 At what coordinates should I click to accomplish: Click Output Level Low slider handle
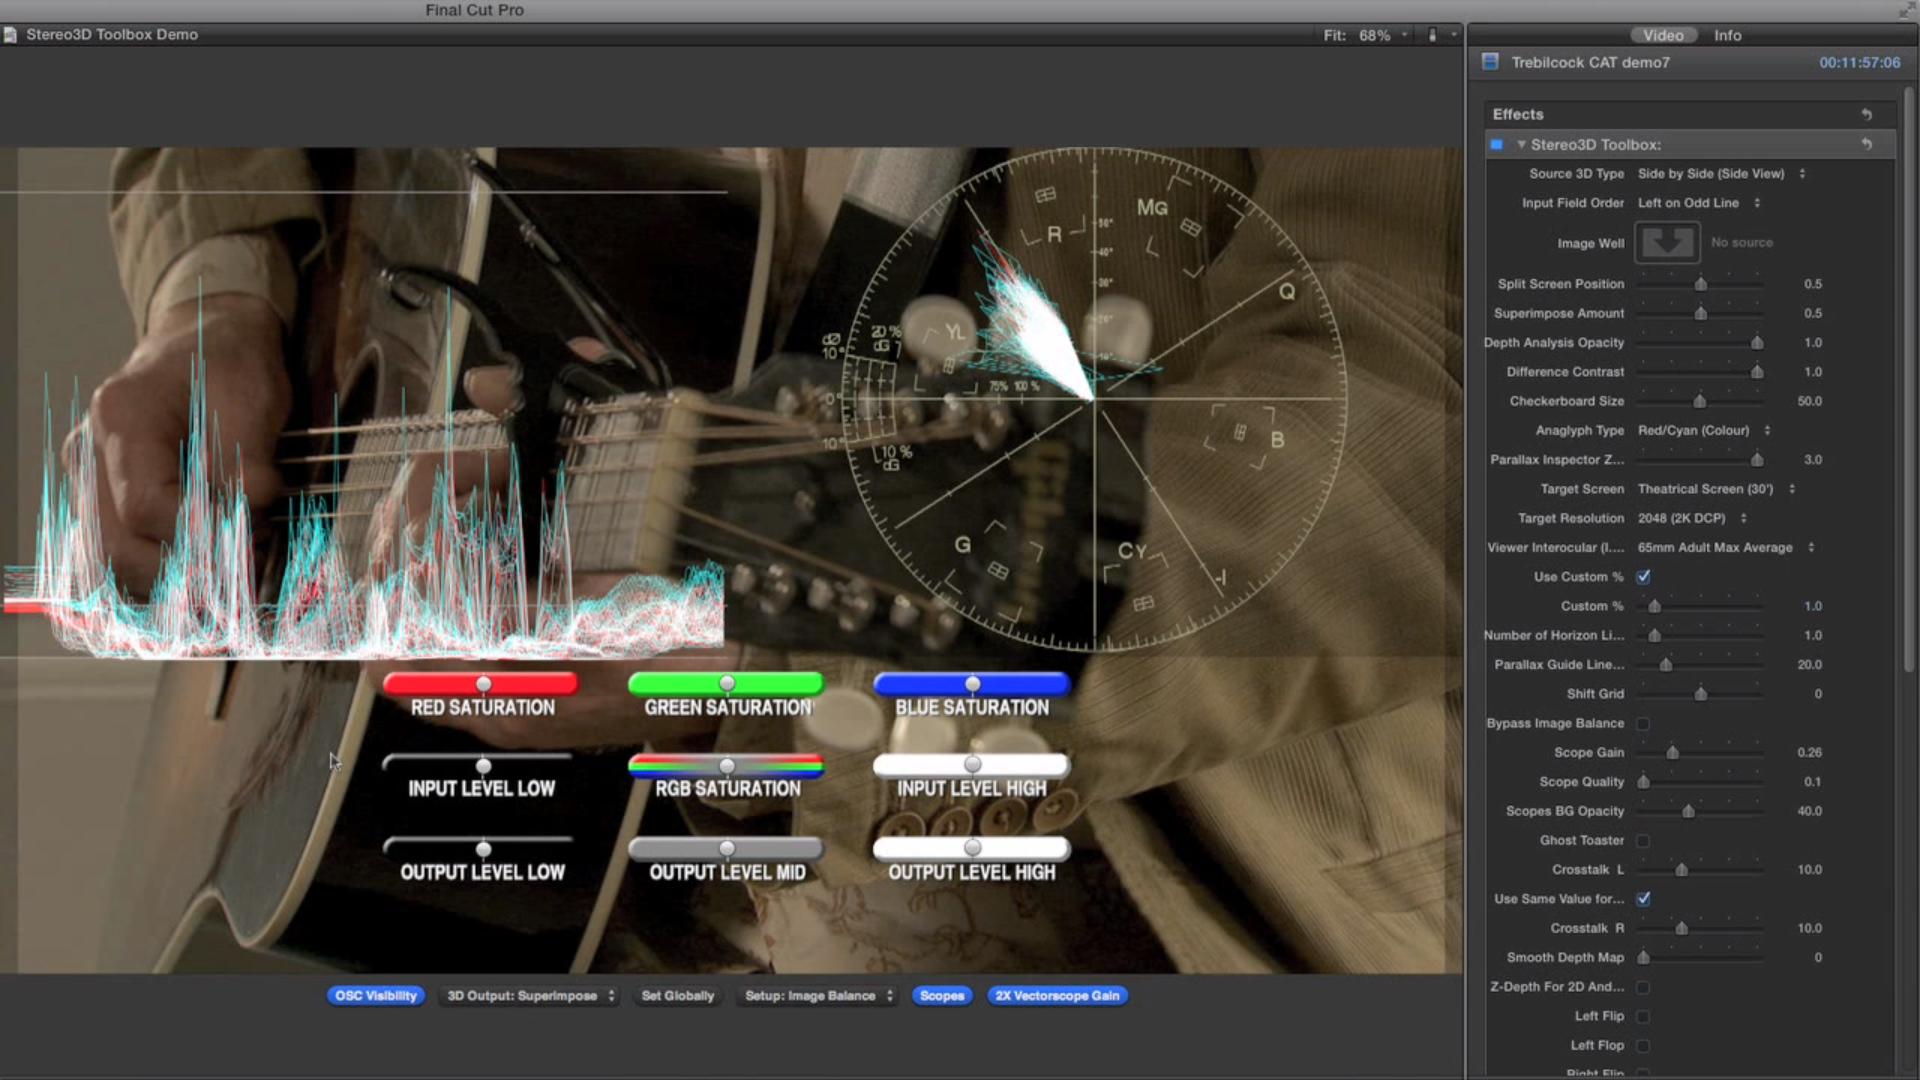(483, 849)
